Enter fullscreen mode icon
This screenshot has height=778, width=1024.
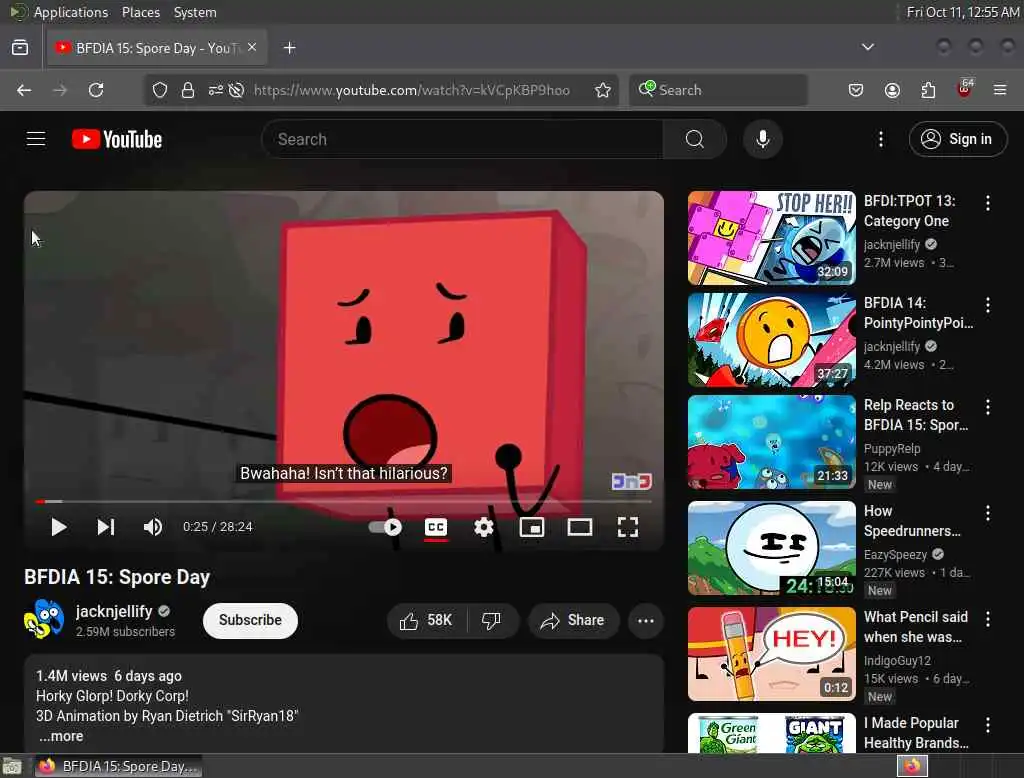628,527
